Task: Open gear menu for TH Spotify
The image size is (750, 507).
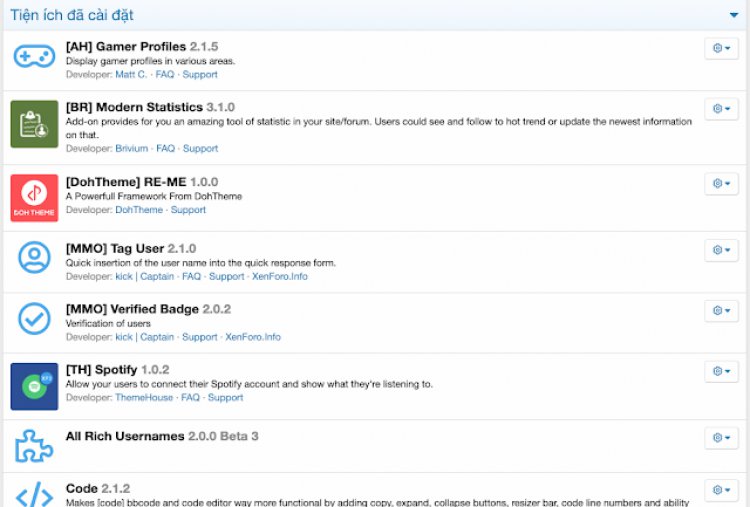Action: click(721, 371)
